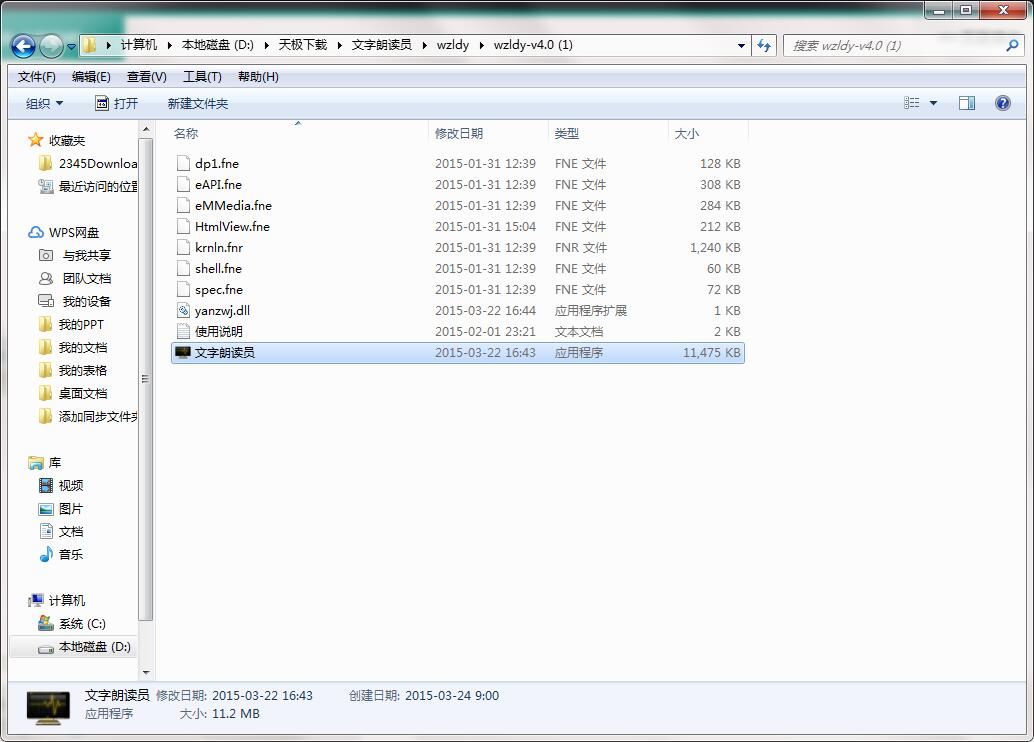Image resolution: width=1034 pixels, height=742 pixels.
Task: Click the yanzwj.dll file icon
Action: (183, 311)
